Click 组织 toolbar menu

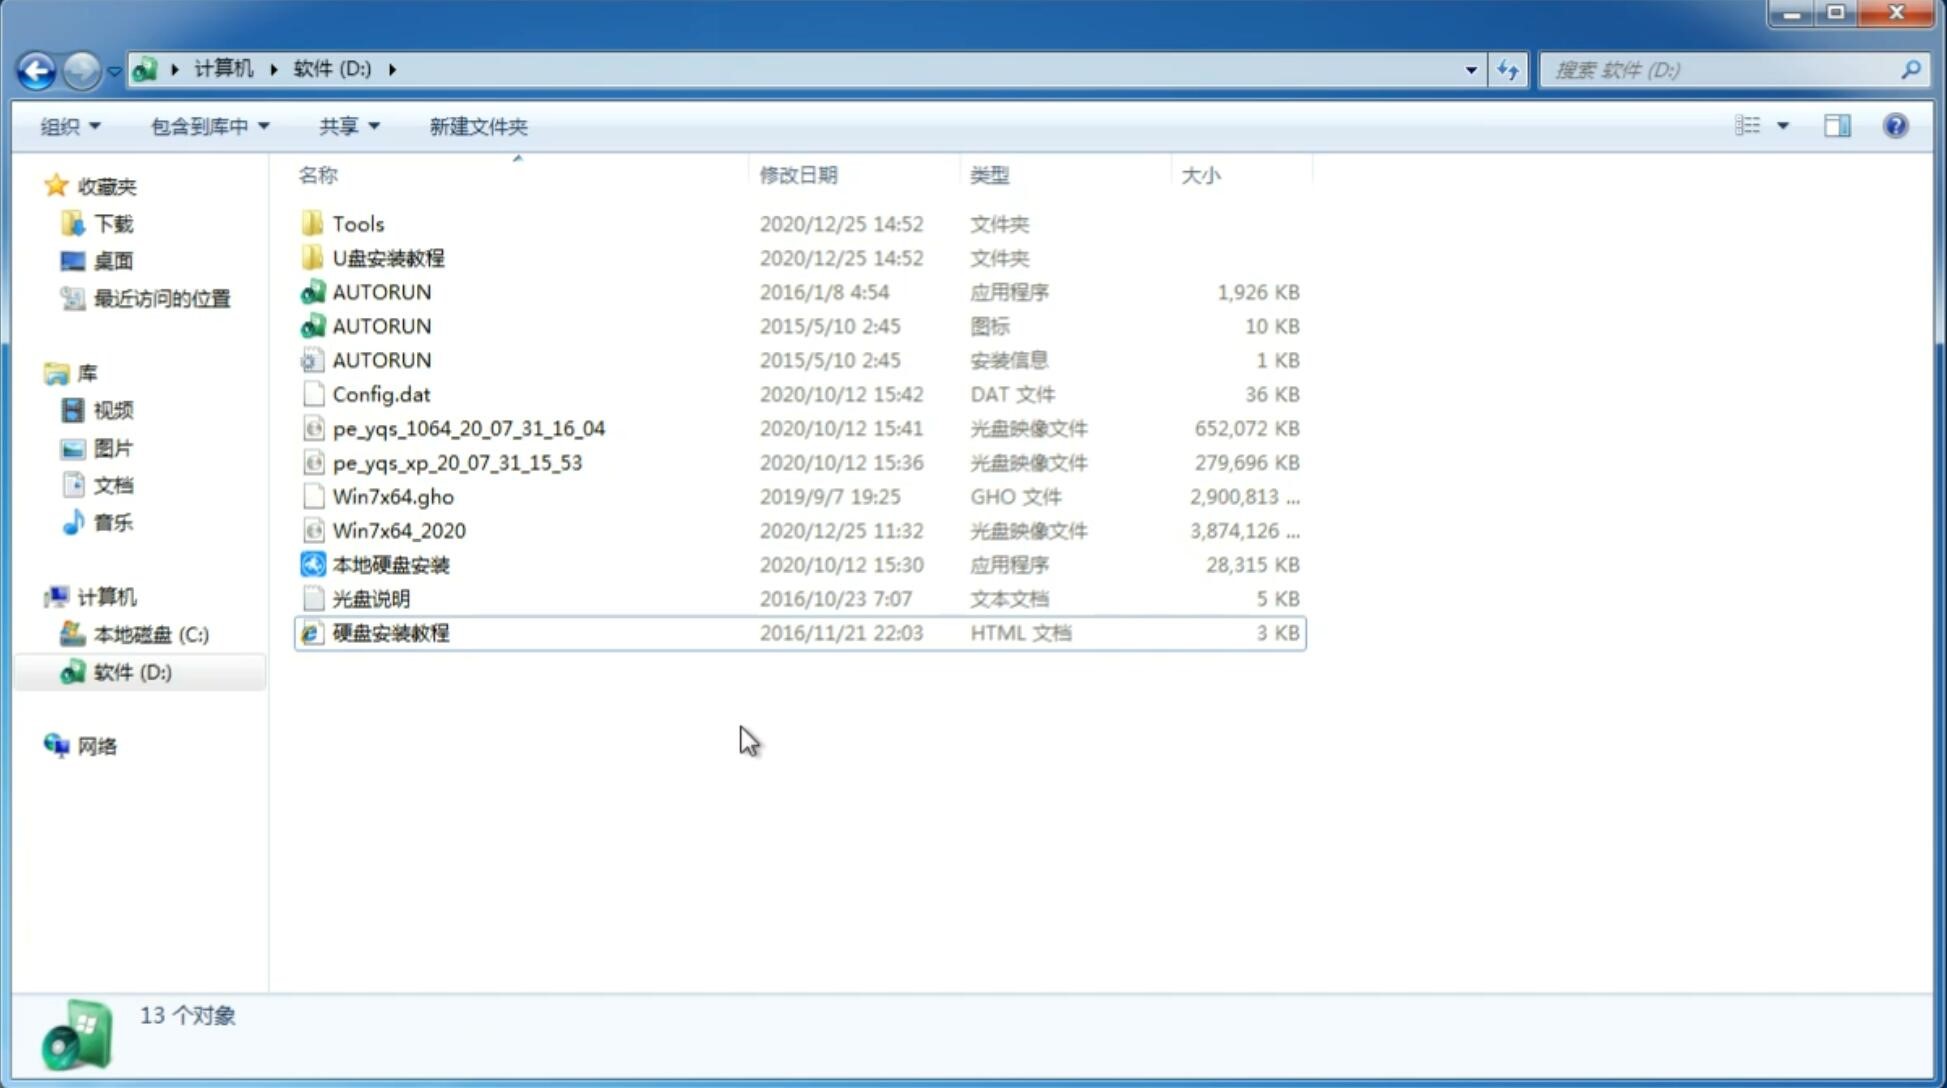(x=70, y=126)
